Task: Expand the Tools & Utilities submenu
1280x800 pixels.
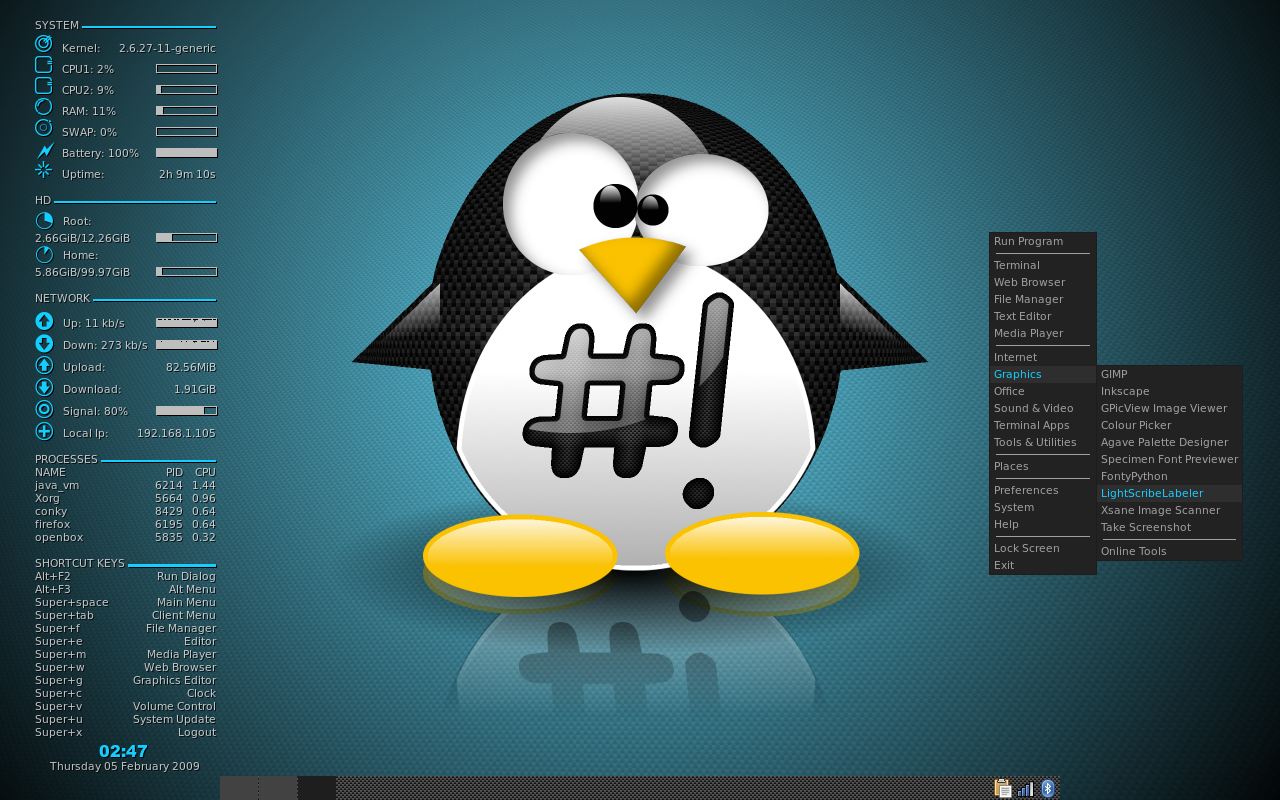Action: point(1043,442)
